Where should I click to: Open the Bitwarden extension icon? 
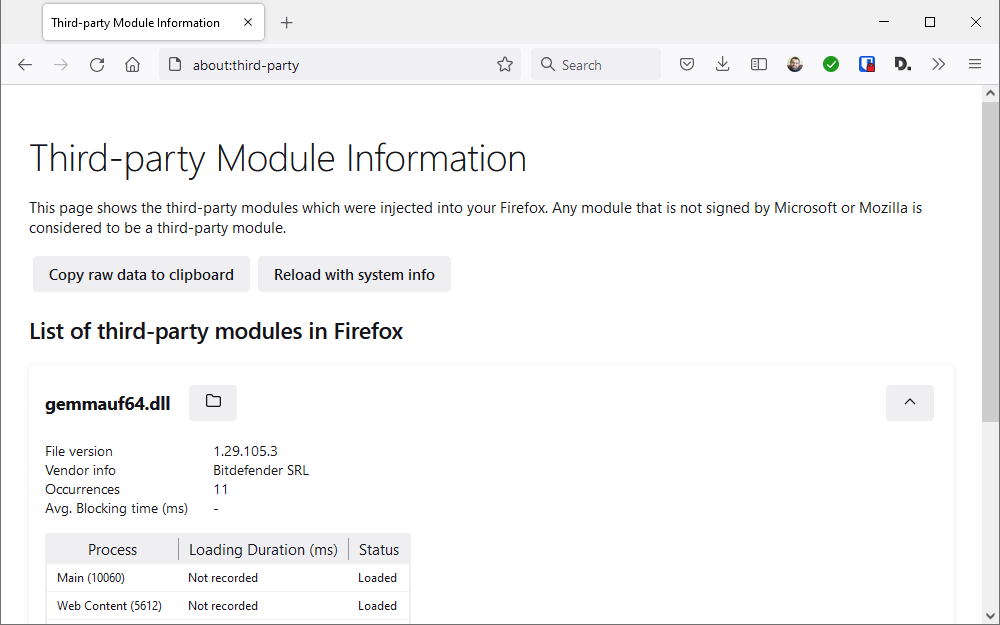(867, 64)
